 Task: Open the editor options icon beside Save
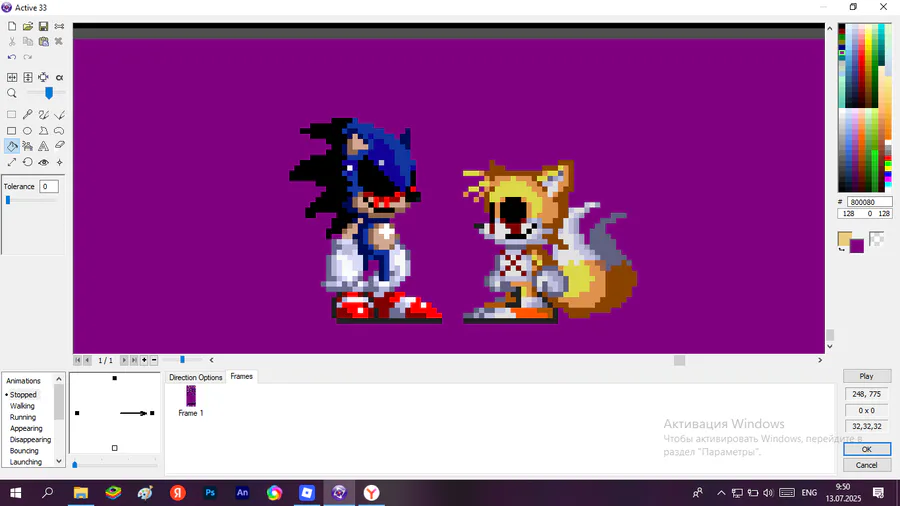(59, 26)
